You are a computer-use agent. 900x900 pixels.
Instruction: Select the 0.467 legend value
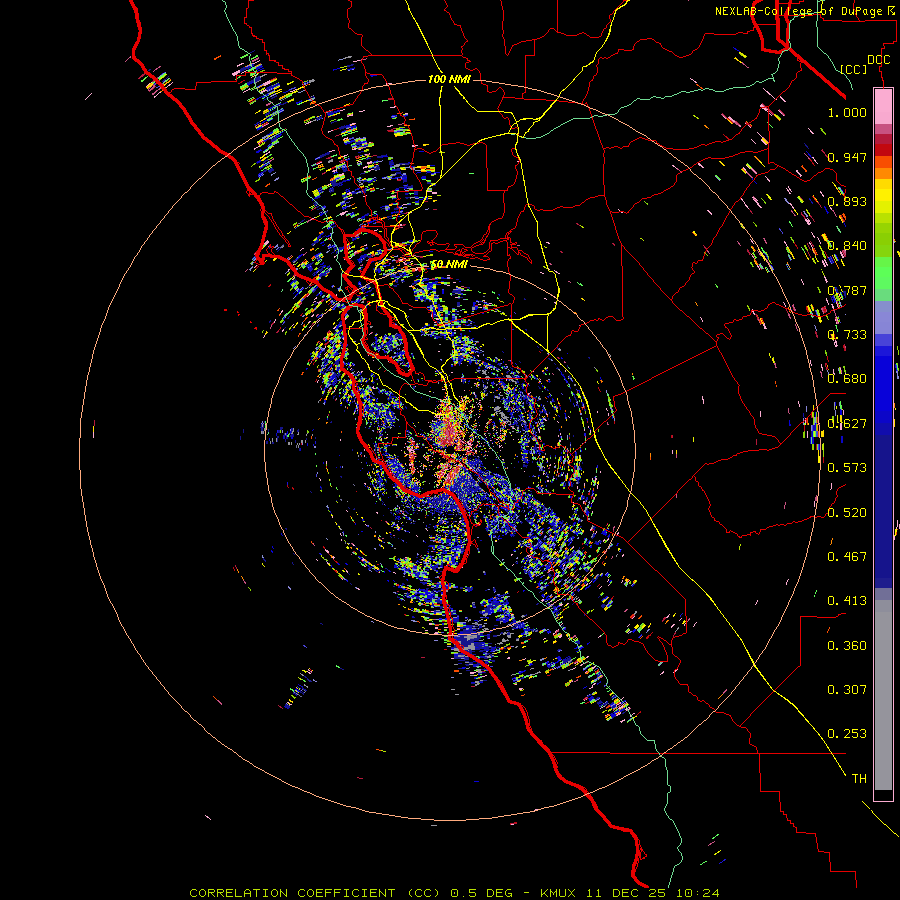[847, 557]
